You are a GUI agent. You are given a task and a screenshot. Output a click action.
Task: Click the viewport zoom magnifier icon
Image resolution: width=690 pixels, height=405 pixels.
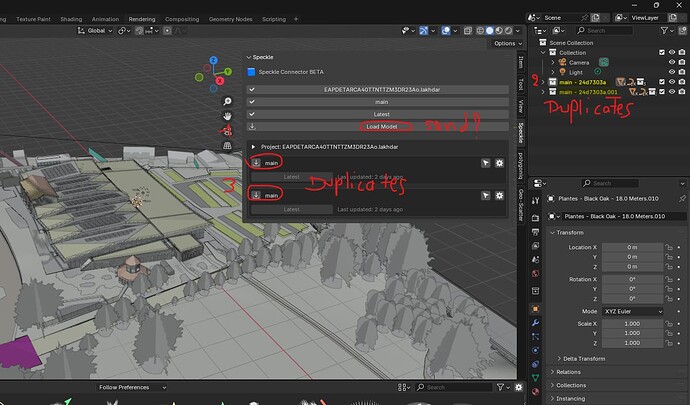(227, 102)
